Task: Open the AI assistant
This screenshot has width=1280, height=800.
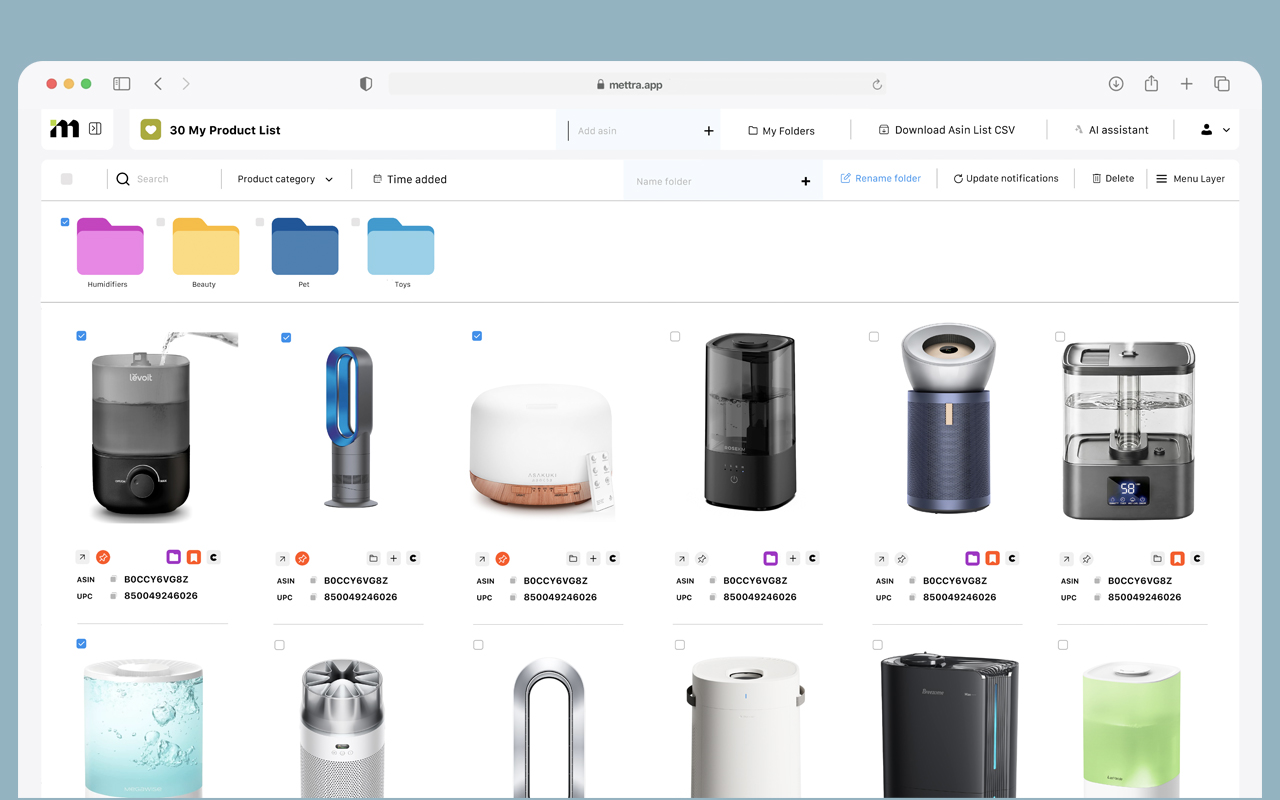Action: coord(1111,130)
